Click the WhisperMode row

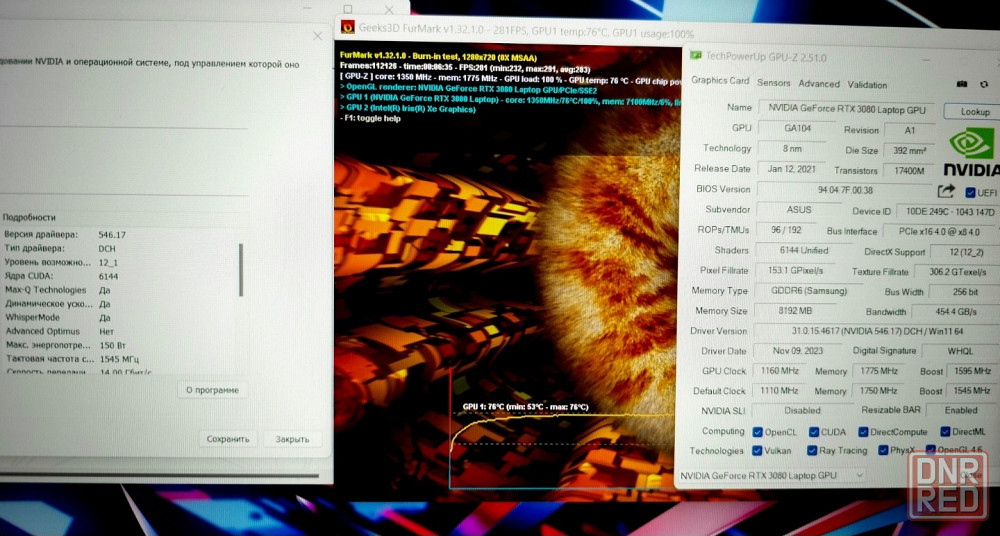point(120,318)
